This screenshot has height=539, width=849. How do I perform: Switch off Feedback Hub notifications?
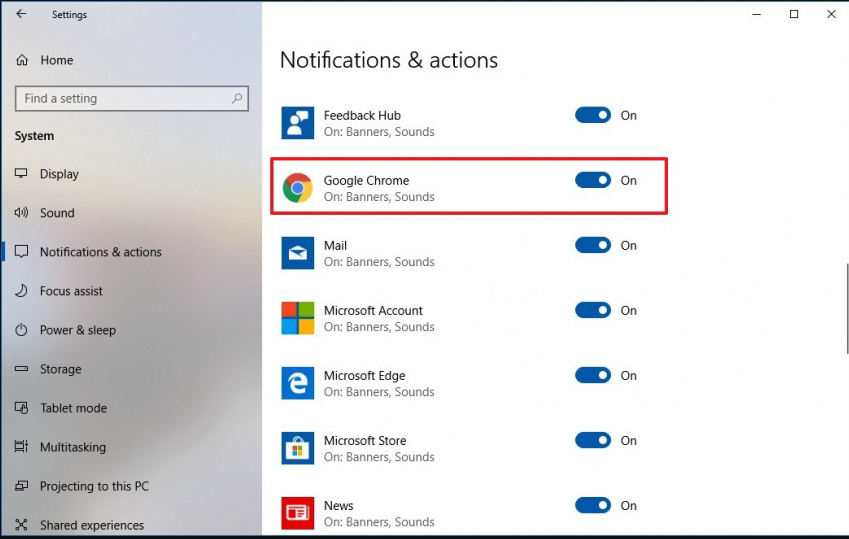(593, 115)
